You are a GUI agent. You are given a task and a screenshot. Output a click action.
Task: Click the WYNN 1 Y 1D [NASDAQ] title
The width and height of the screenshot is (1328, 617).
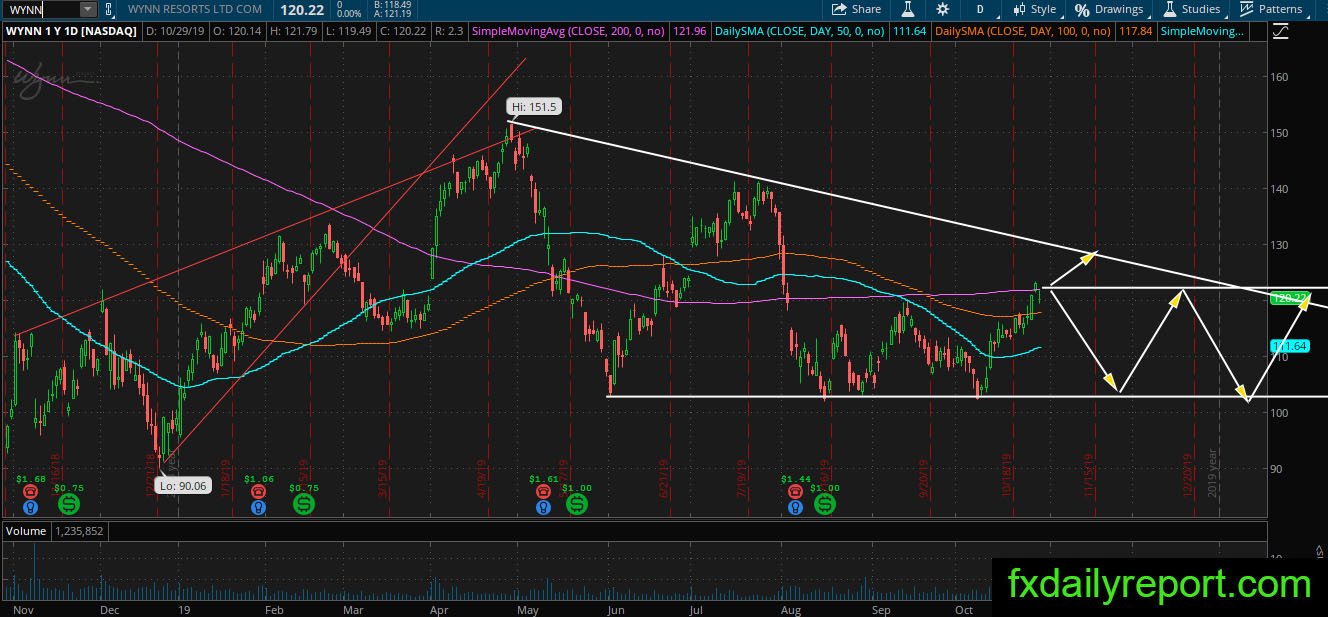pos(72,32)
